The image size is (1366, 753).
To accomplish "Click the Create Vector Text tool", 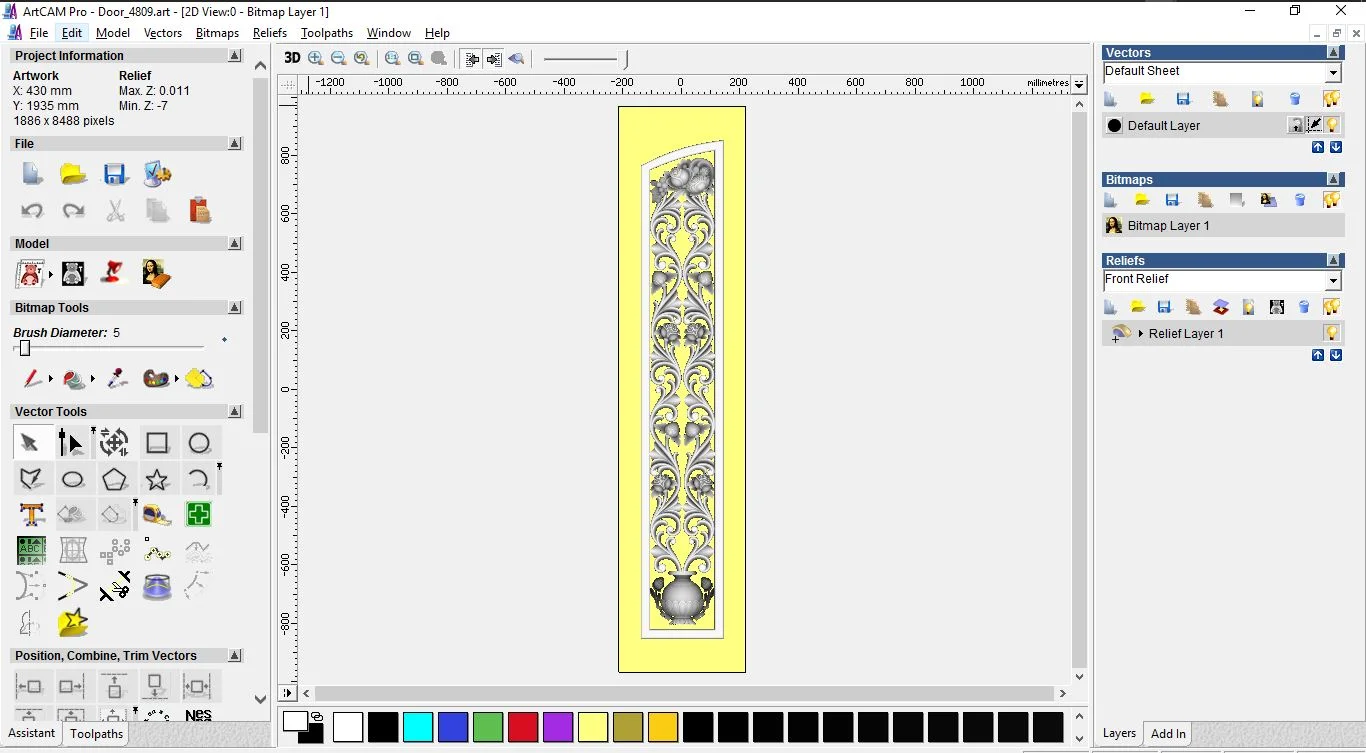I will click(x=32, y=515).
